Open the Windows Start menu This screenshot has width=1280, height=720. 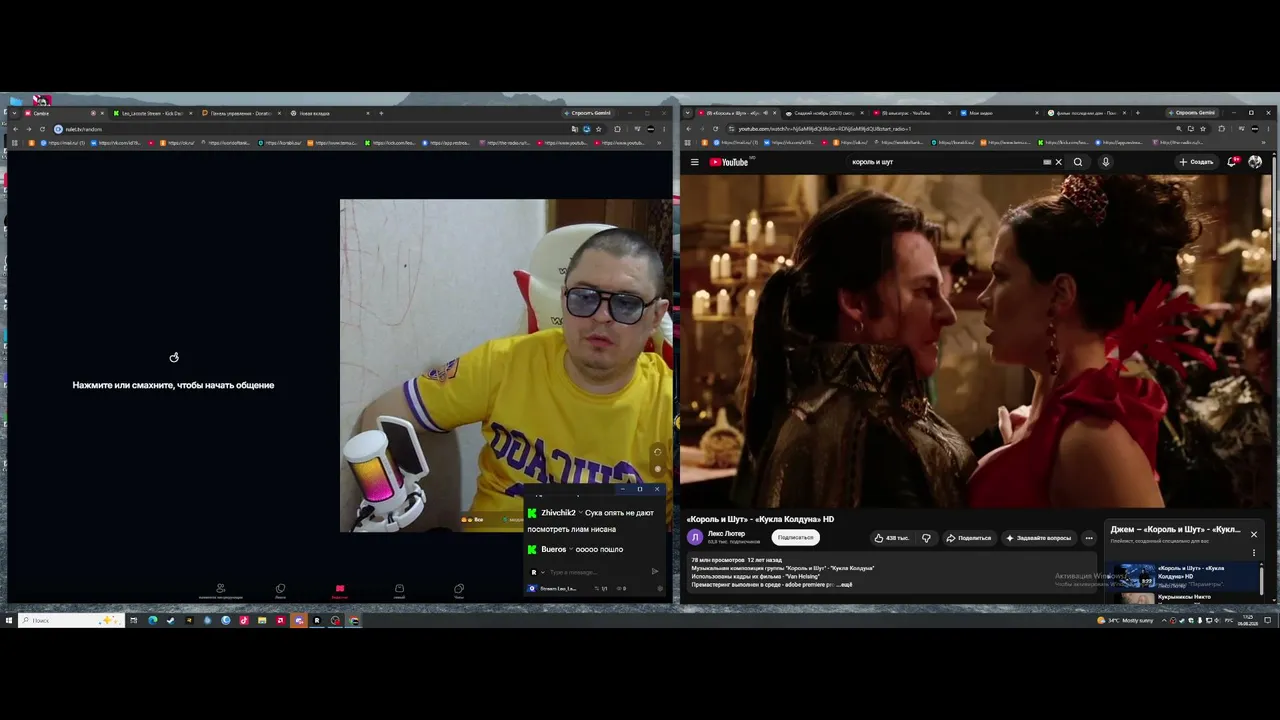pyautogui.click(x=8, y=620)
